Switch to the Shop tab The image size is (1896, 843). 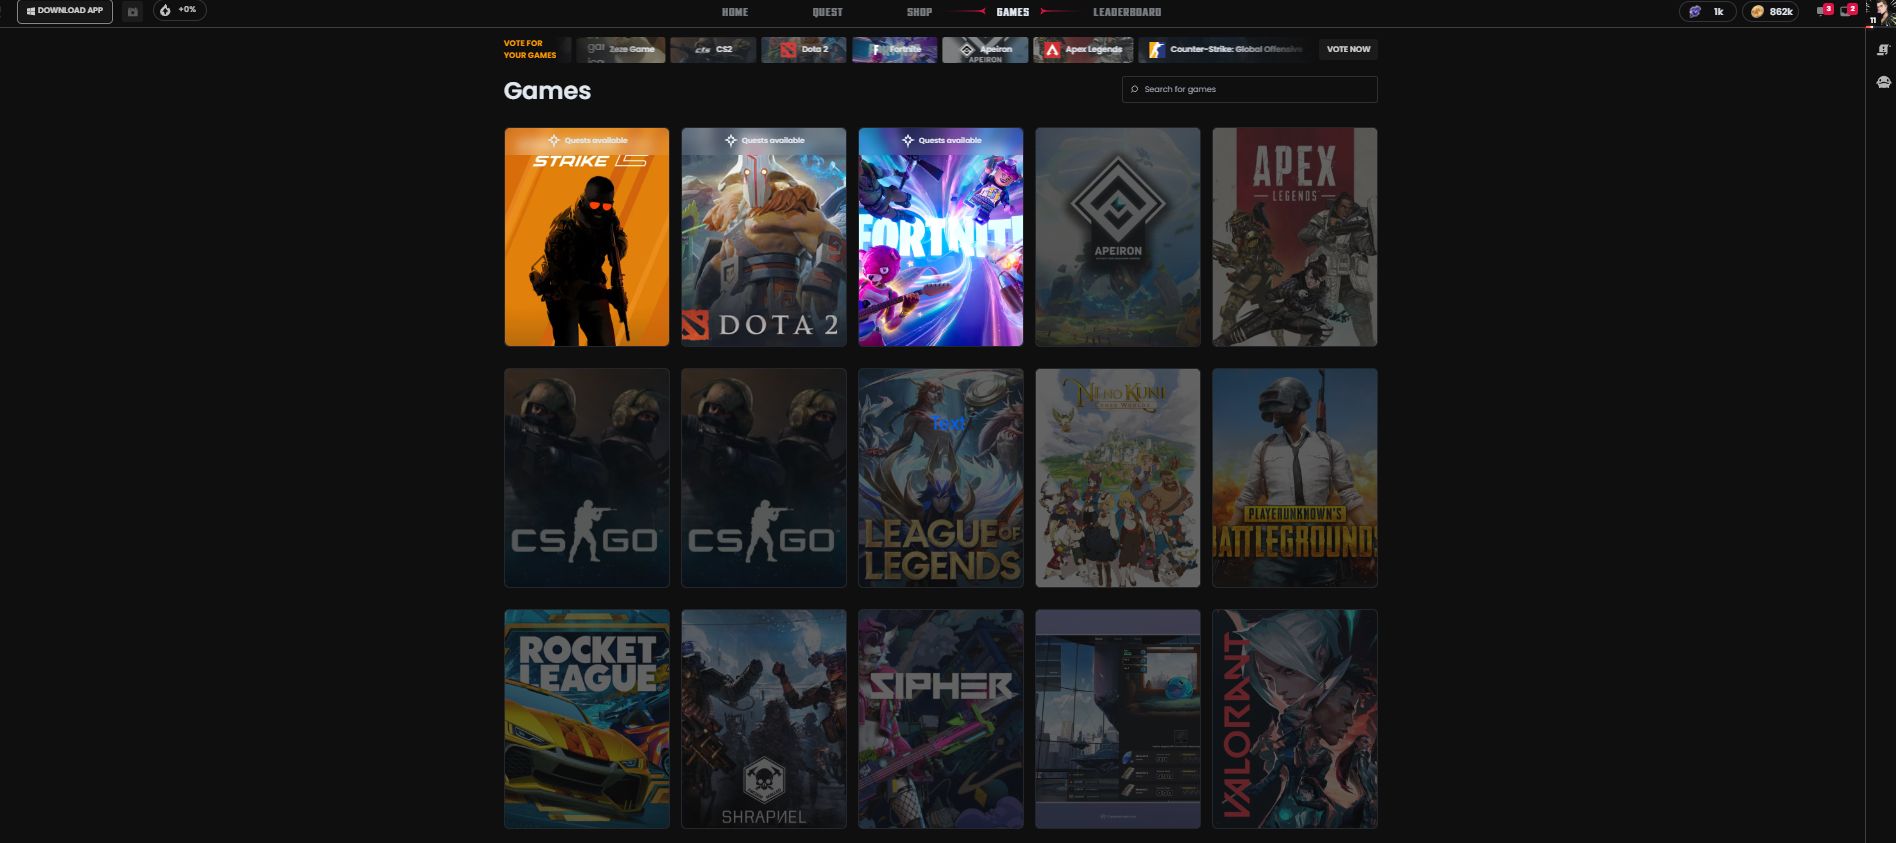click(919, 12)
